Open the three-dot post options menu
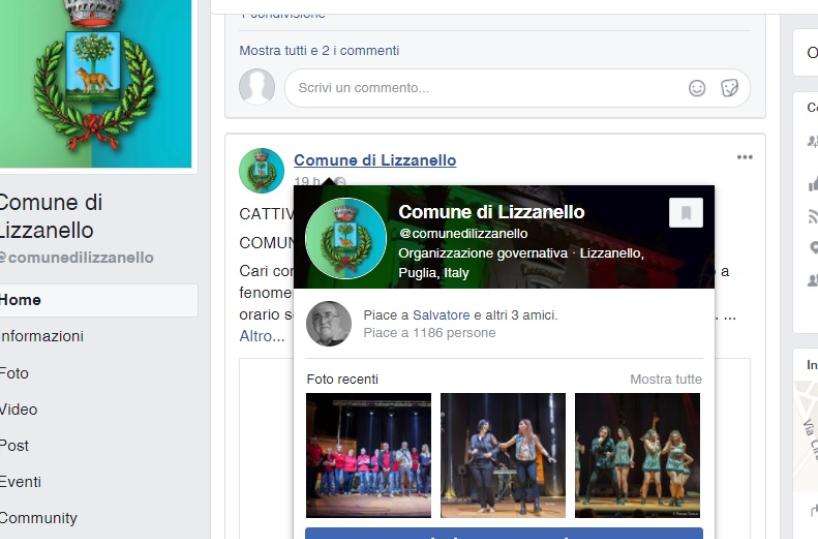Viewport: 818px width, 539px height. pos(744,157)
